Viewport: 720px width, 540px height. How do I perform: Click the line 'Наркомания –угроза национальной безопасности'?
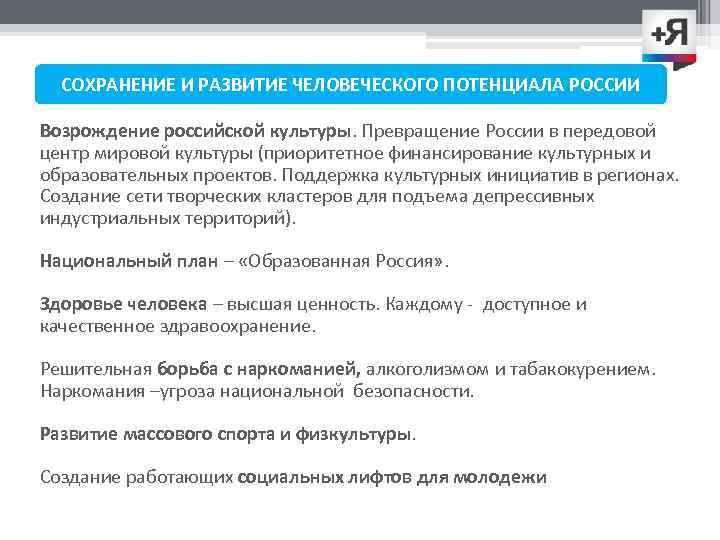[257, 391]
